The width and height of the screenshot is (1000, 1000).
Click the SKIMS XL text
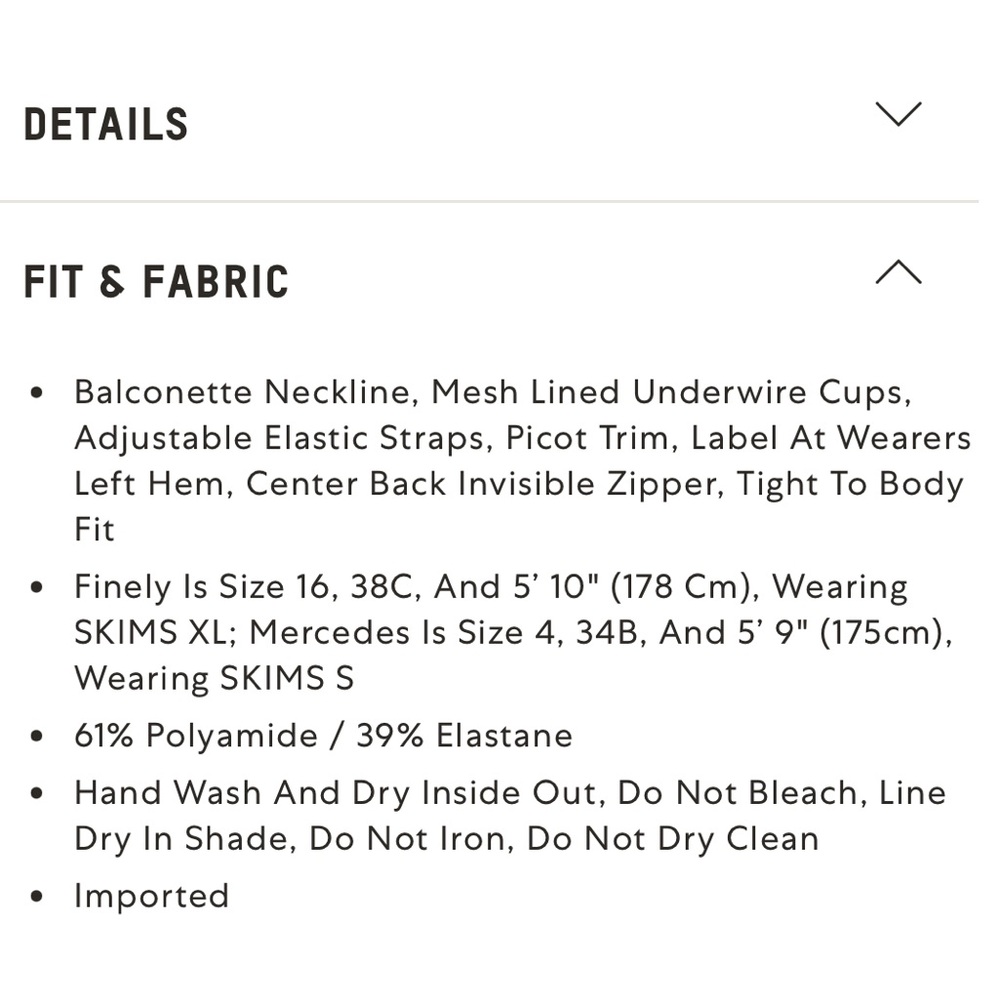151,633
